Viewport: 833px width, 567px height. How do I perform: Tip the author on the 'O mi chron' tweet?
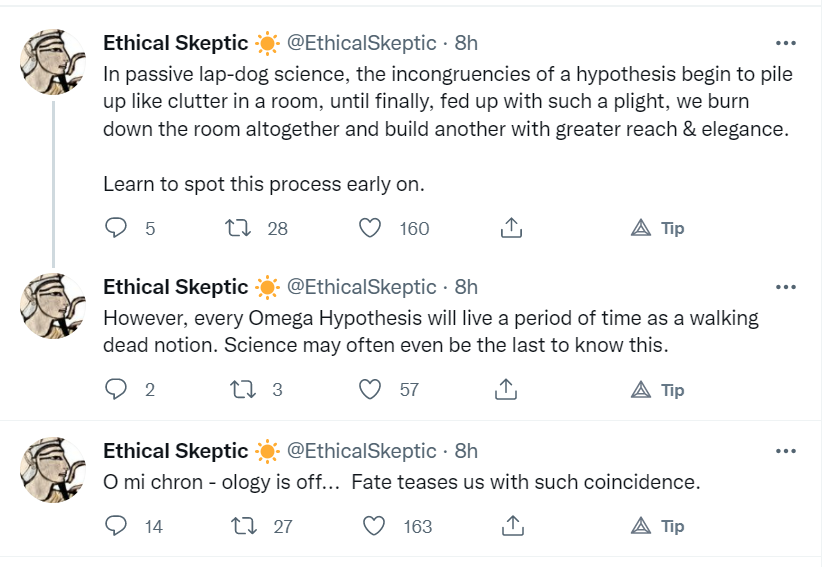tap(658, 525)
